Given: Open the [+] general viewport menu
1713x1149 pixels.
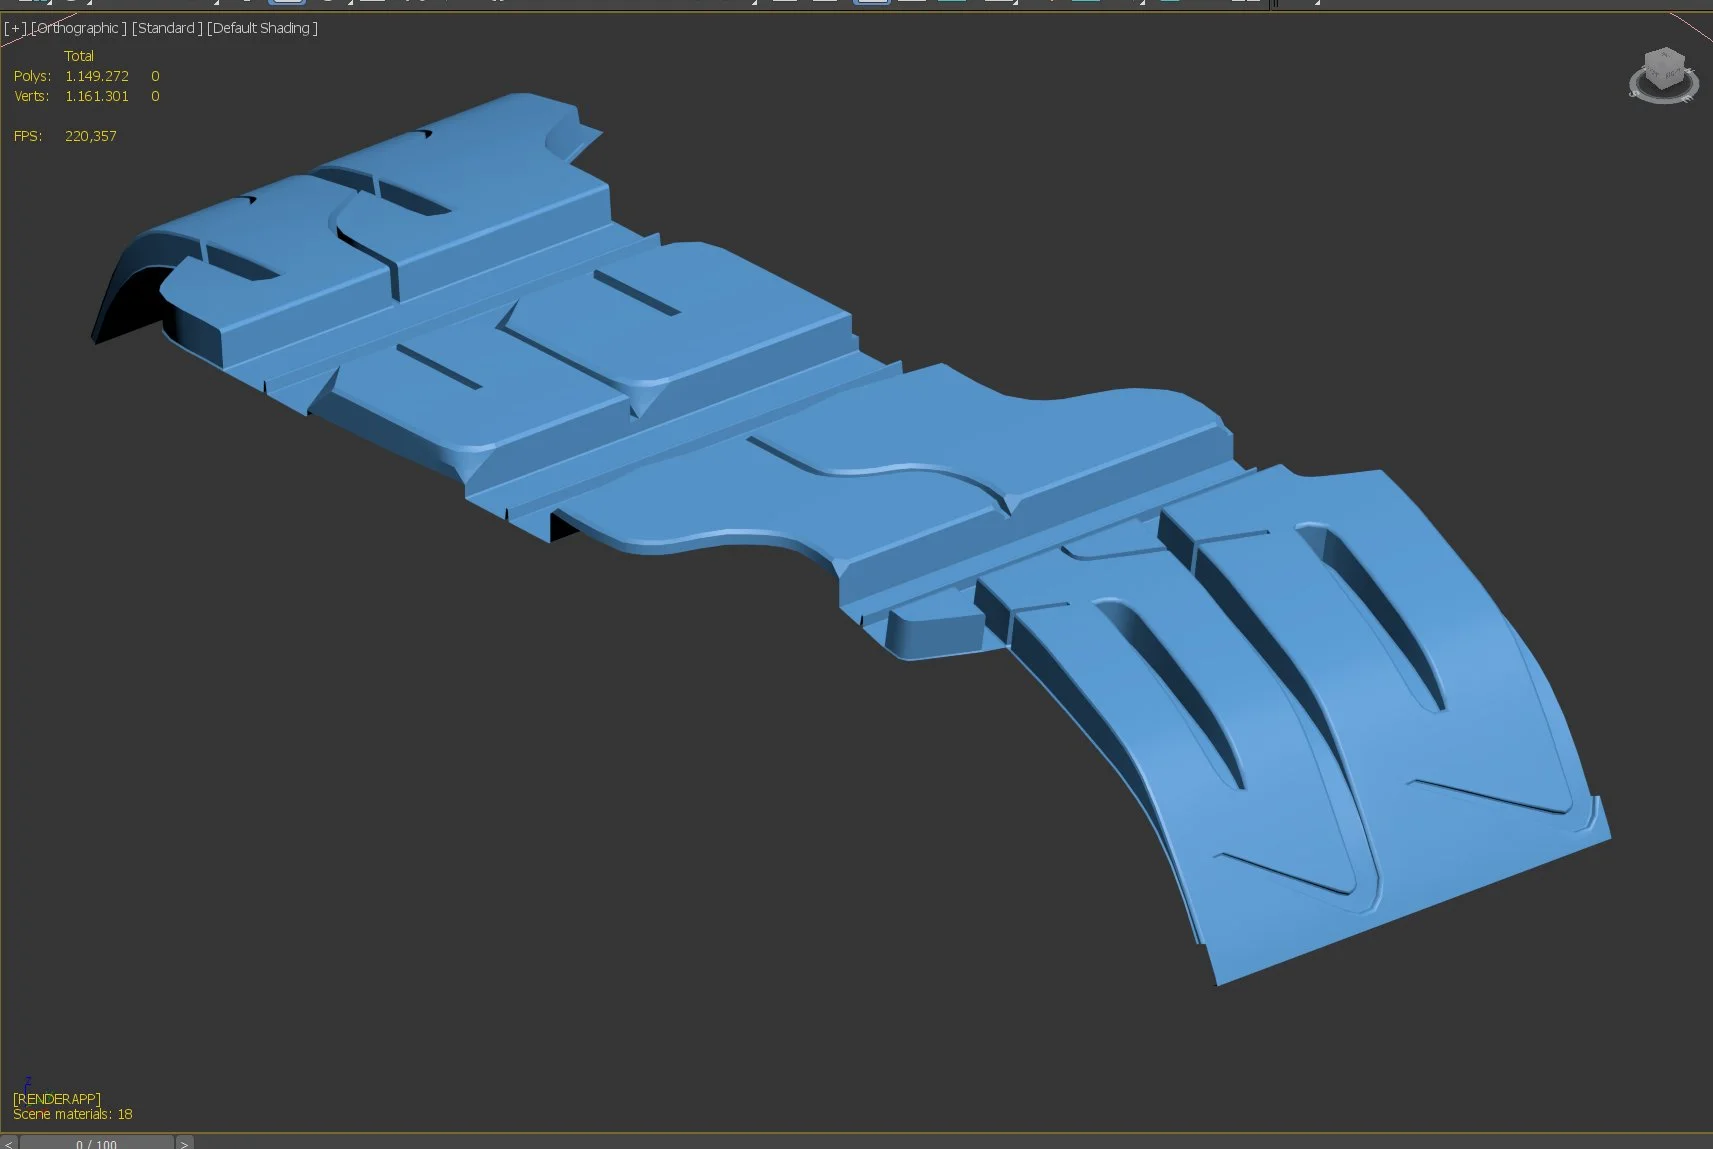Looking at the screenshot, I should (14, 28).
